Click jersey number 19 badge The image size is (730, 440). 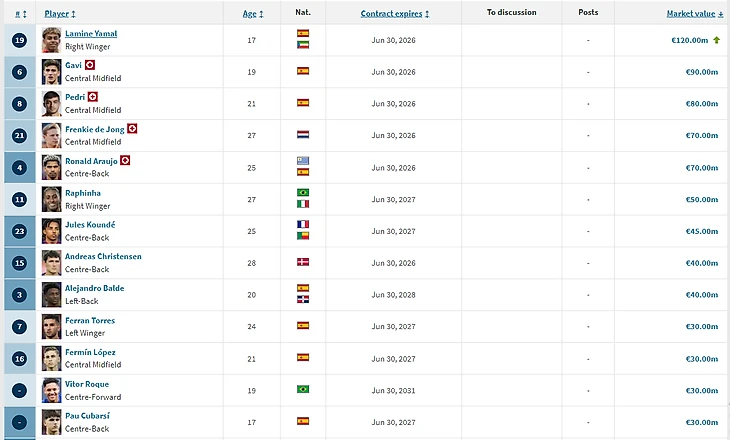pos(20,41)
